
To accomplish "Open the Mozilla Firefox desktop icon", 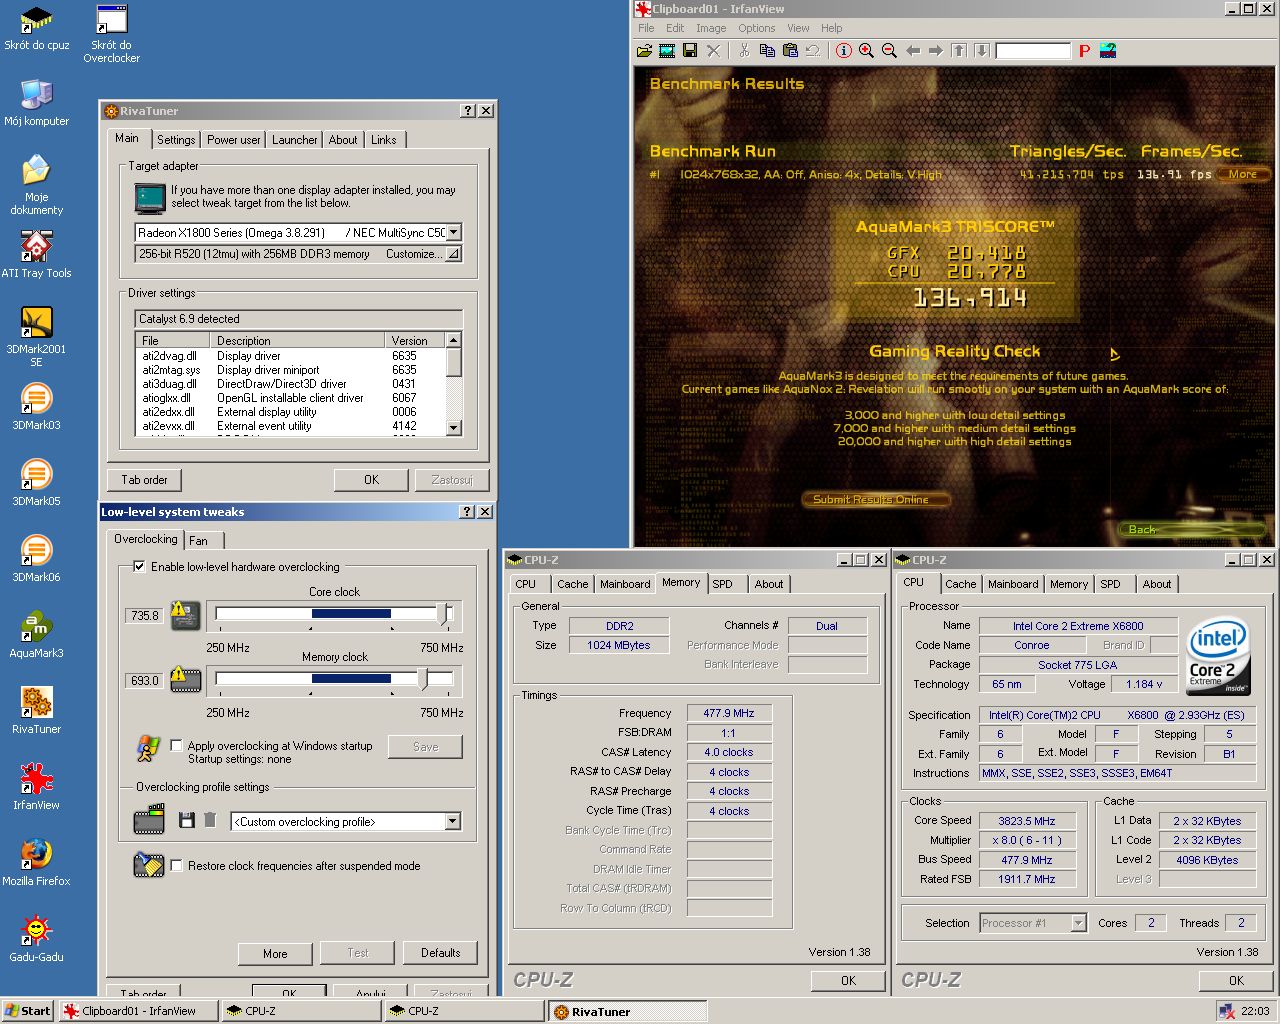I will tap(37, 863).
